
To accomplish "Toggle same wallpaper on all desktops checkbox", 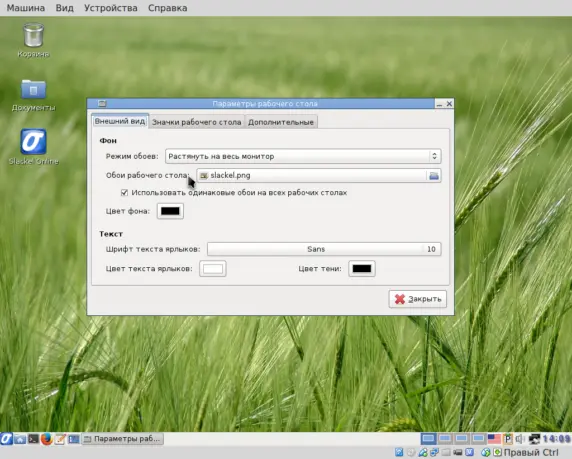I will [124, 193].
